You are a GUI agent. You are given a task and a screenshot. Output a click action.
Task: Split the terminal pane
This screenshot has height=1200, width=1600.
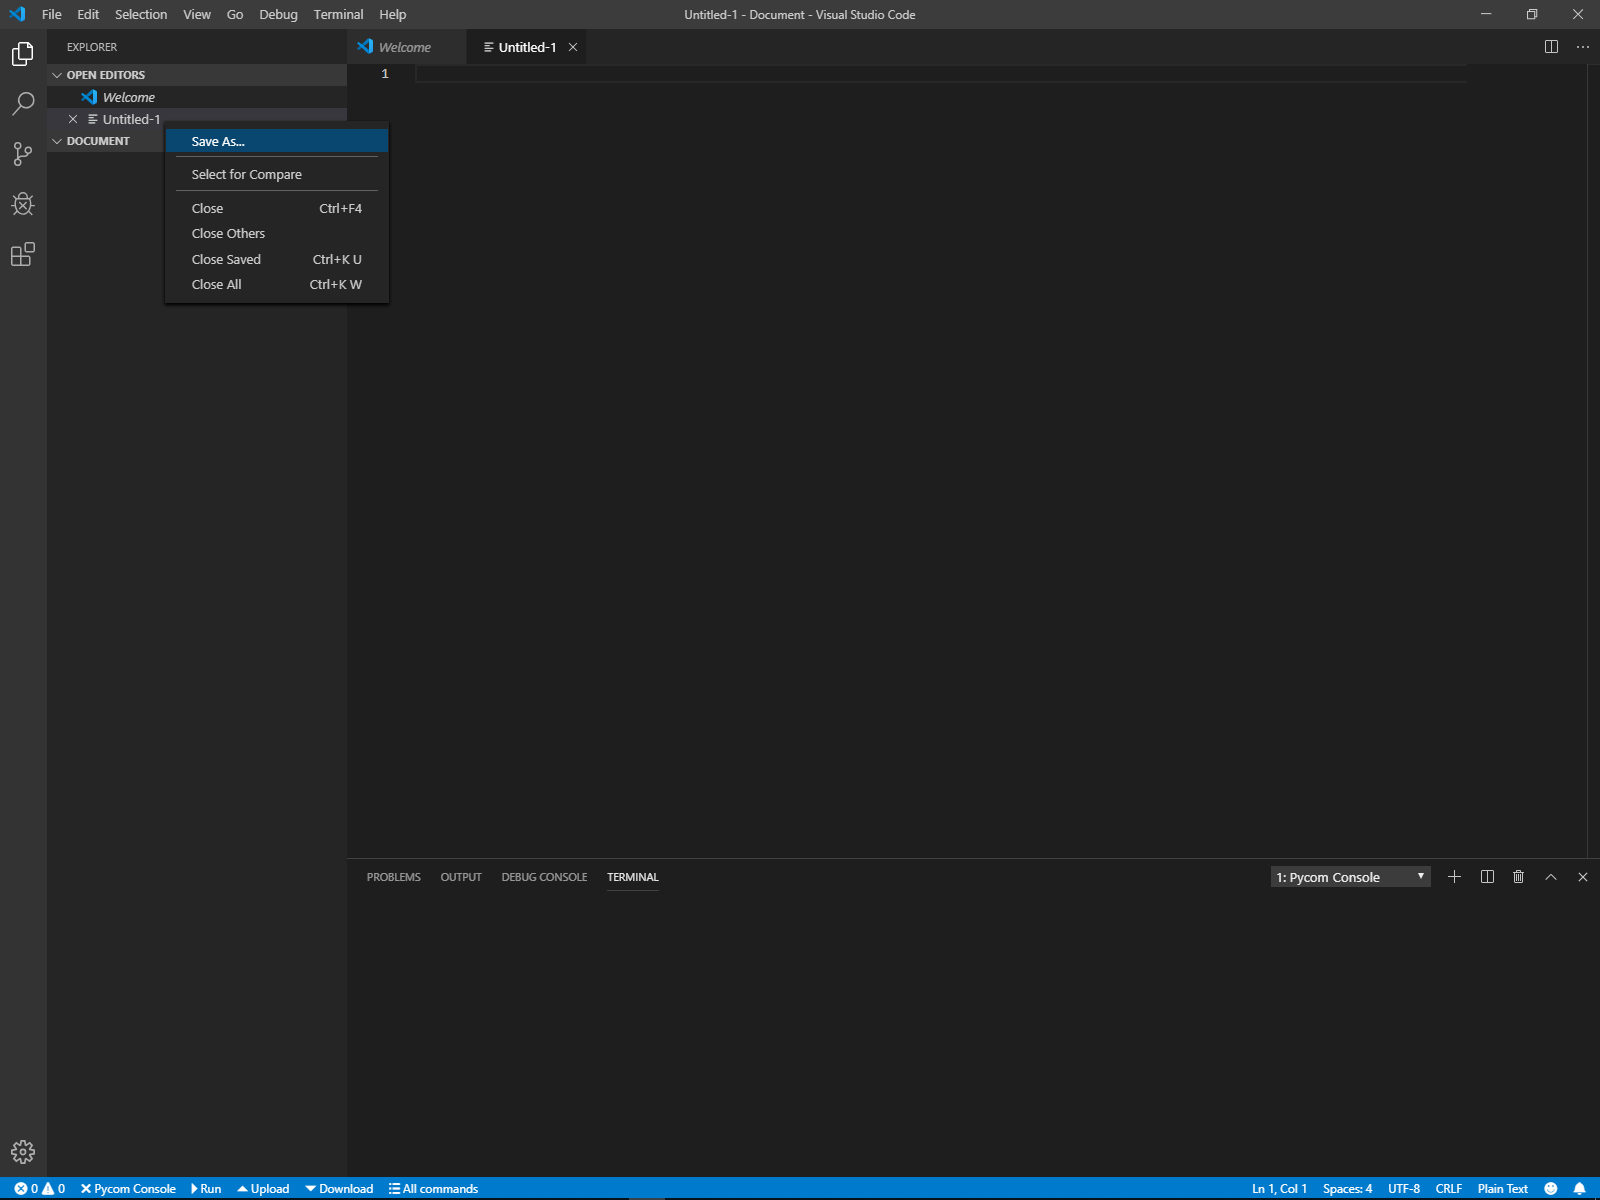[x=1487, y=877]
